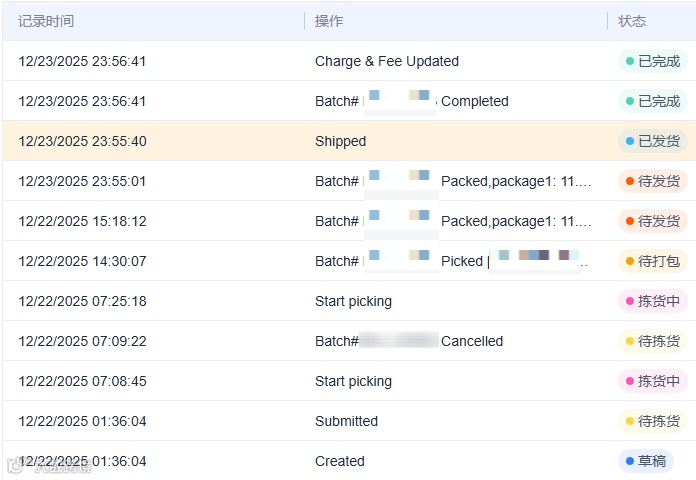The width and height of the screenshot is (696, 480).
Task: Click the timestamp 12/22/2025 15:18:12
Action: tap(82, 221)
